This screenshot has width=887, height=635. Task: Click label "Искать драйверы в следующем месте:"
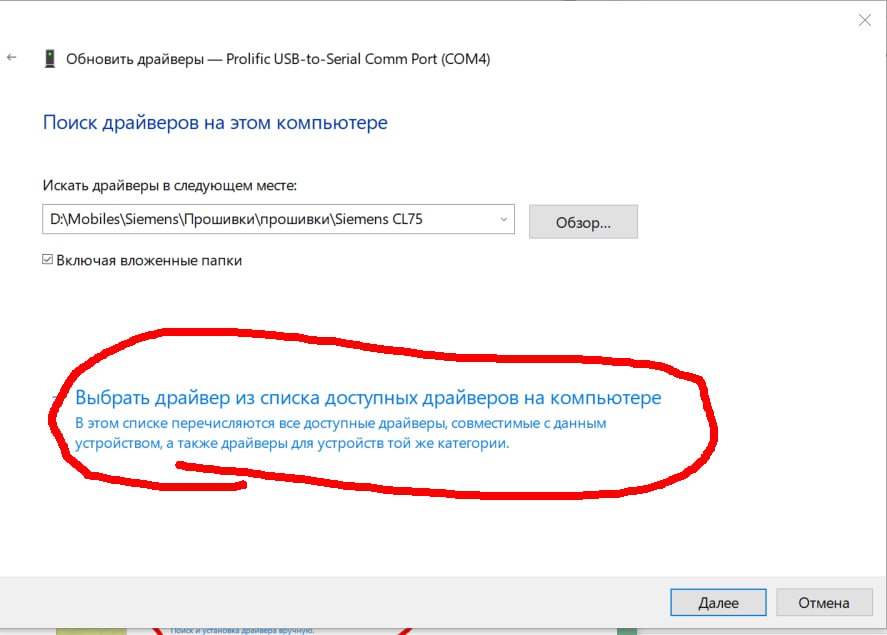point(170,185)
